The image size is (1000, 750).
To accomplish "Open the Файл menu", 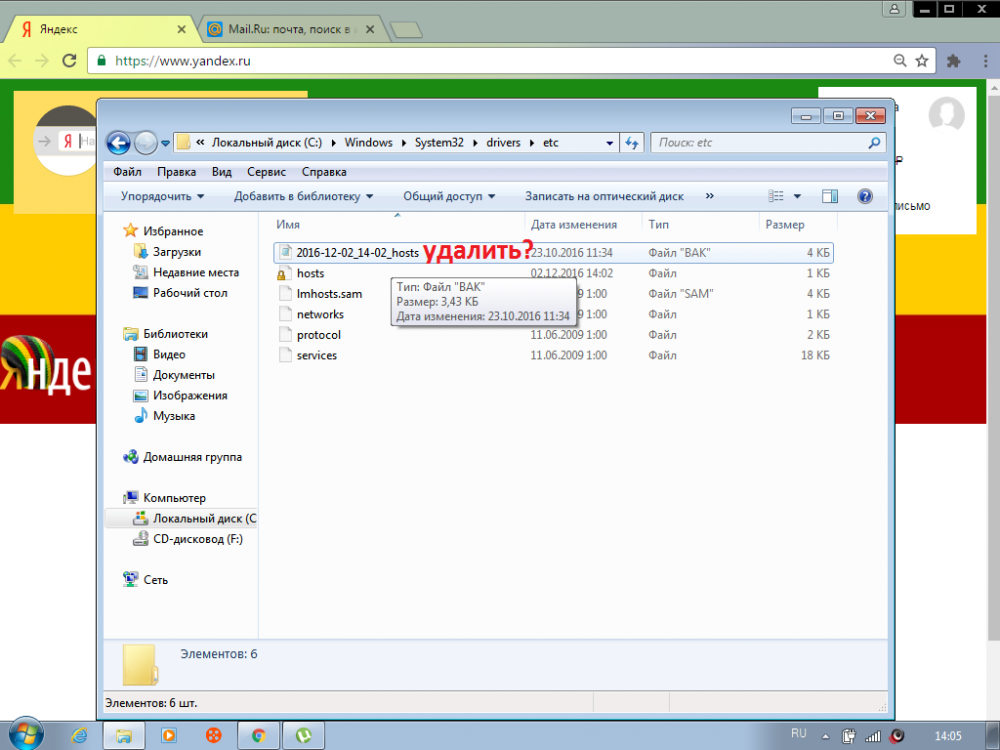I will (x=127, y=172).
